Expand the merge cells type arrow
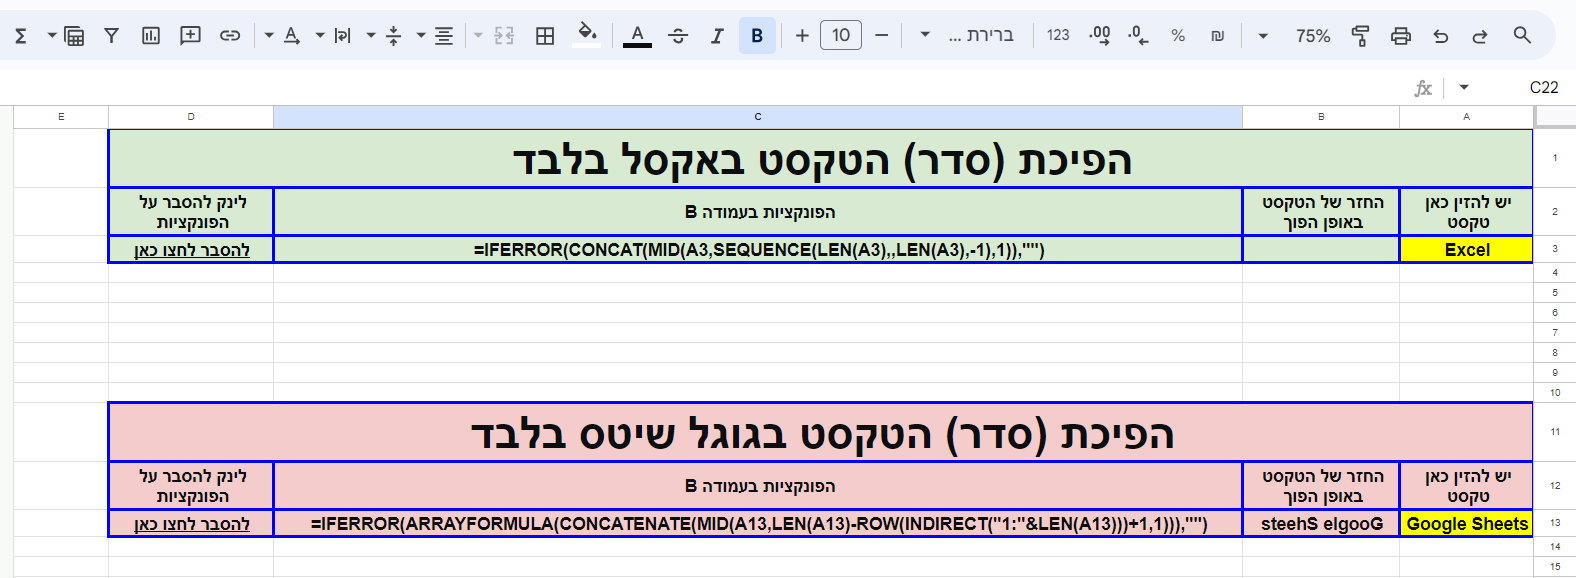The width and height of the screenshot is (1576, 578). point(478,36)
